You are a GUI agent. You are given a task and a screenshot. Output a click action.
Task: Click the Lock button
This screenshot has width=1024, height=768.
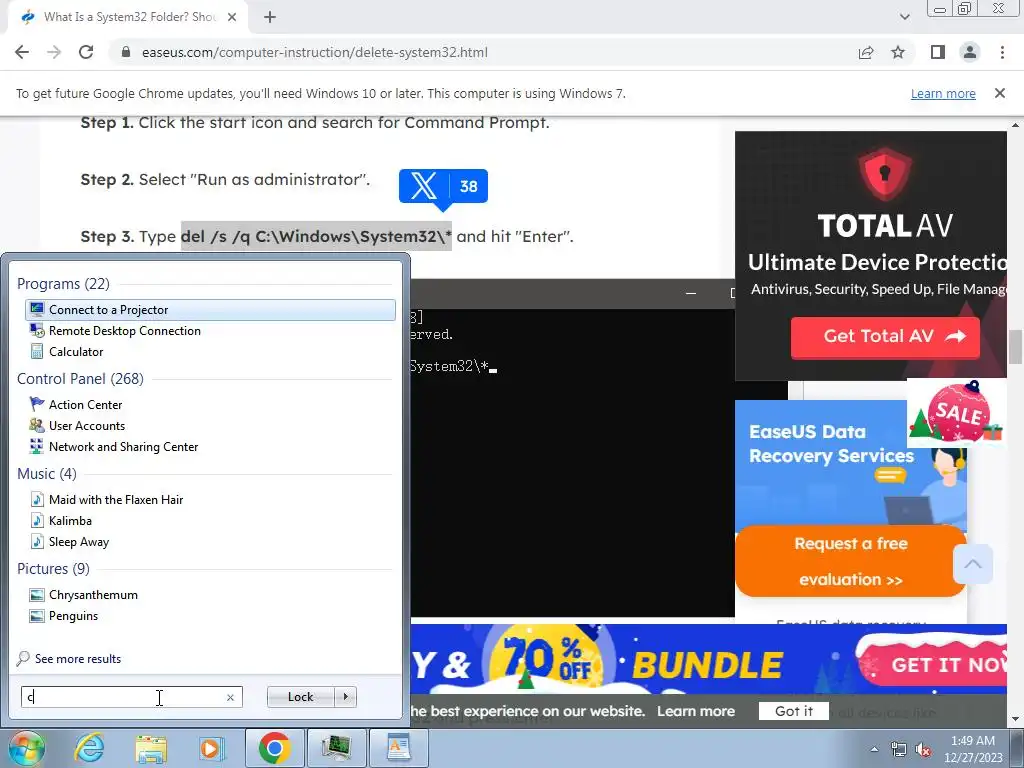[x=300, y=697]
